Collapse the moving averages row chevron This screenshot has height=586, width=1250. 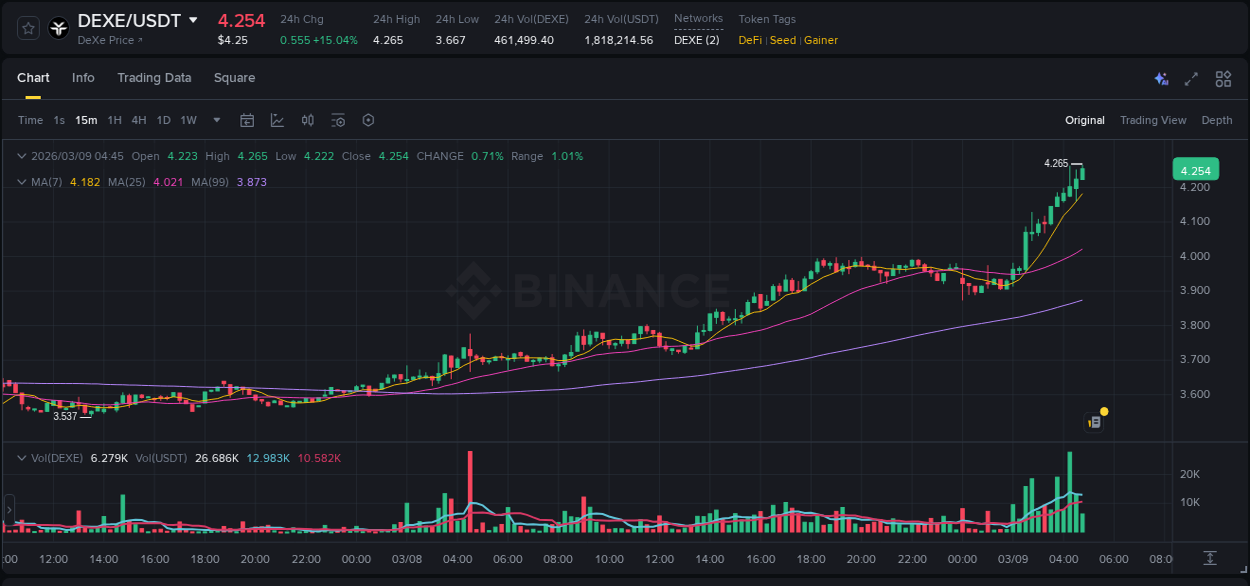tap(22, 182)
